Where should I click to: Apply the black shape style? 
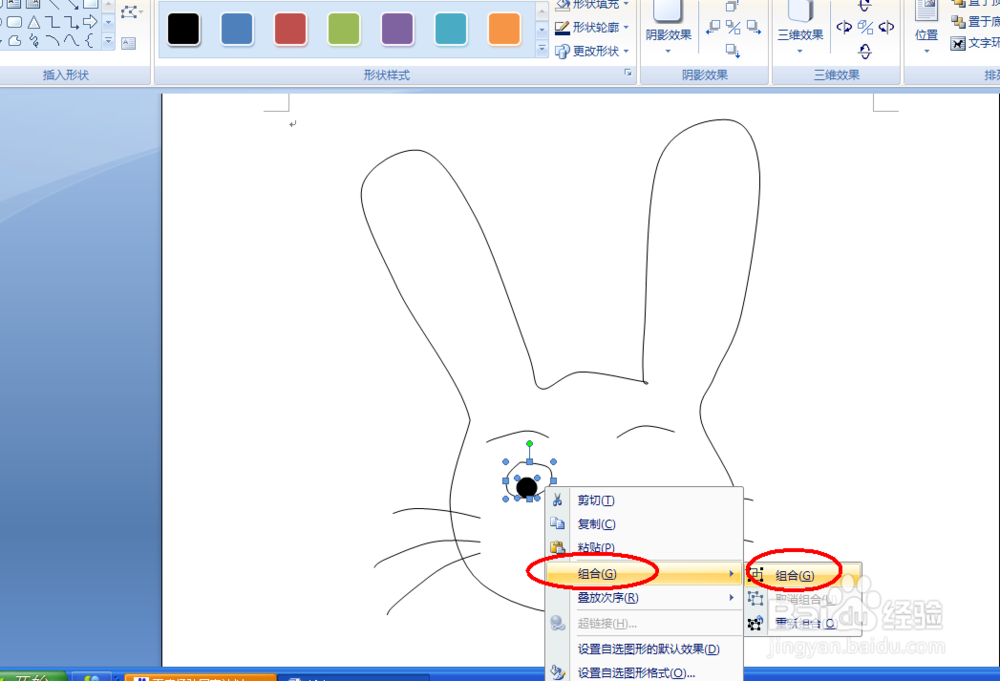pyautogui.click(x=184, y=29)
